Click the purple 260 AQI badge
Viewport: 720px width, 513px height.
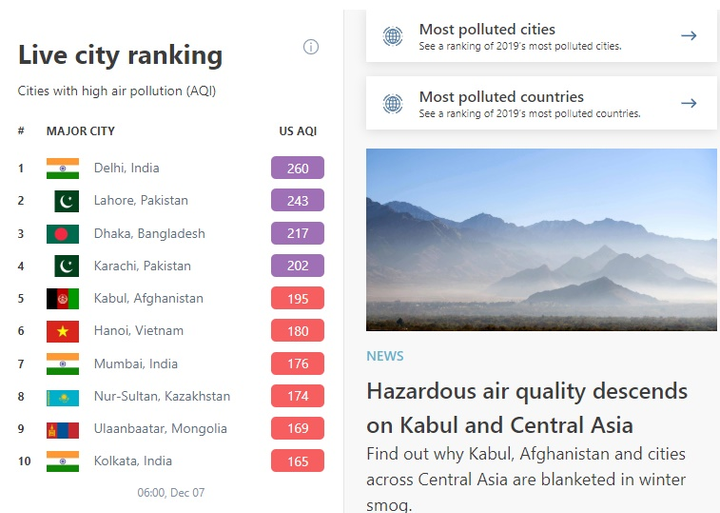click(297, 168)
